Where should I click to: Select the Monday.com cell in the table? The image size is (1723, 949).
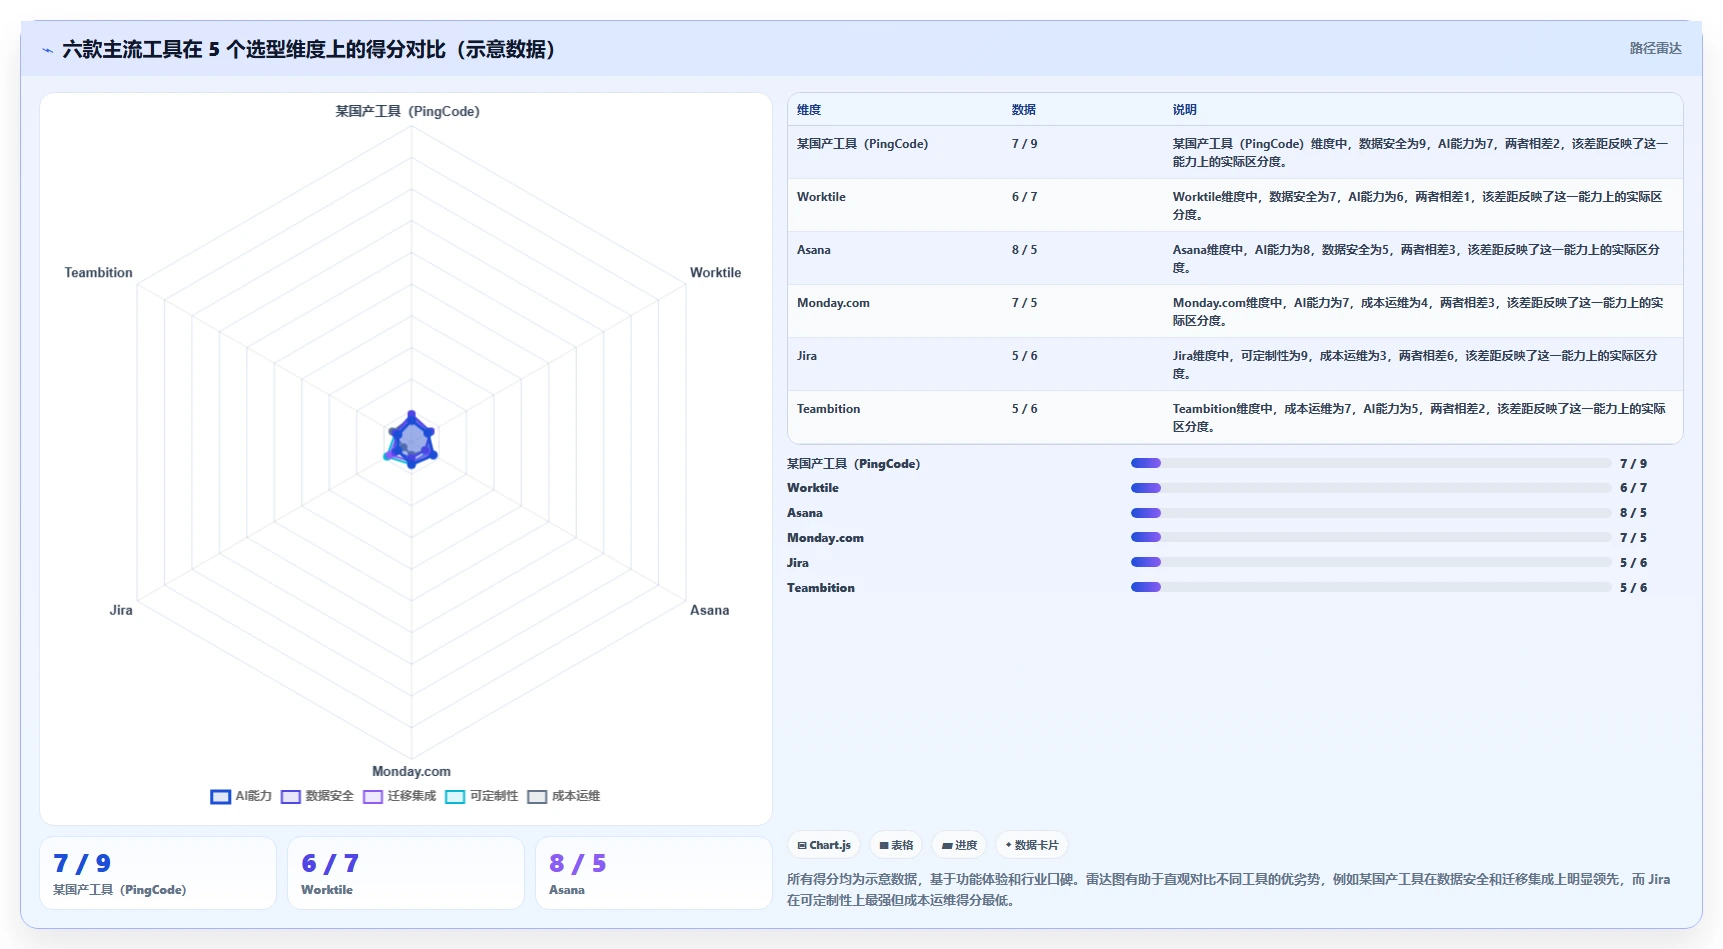(x=833, y=303)
